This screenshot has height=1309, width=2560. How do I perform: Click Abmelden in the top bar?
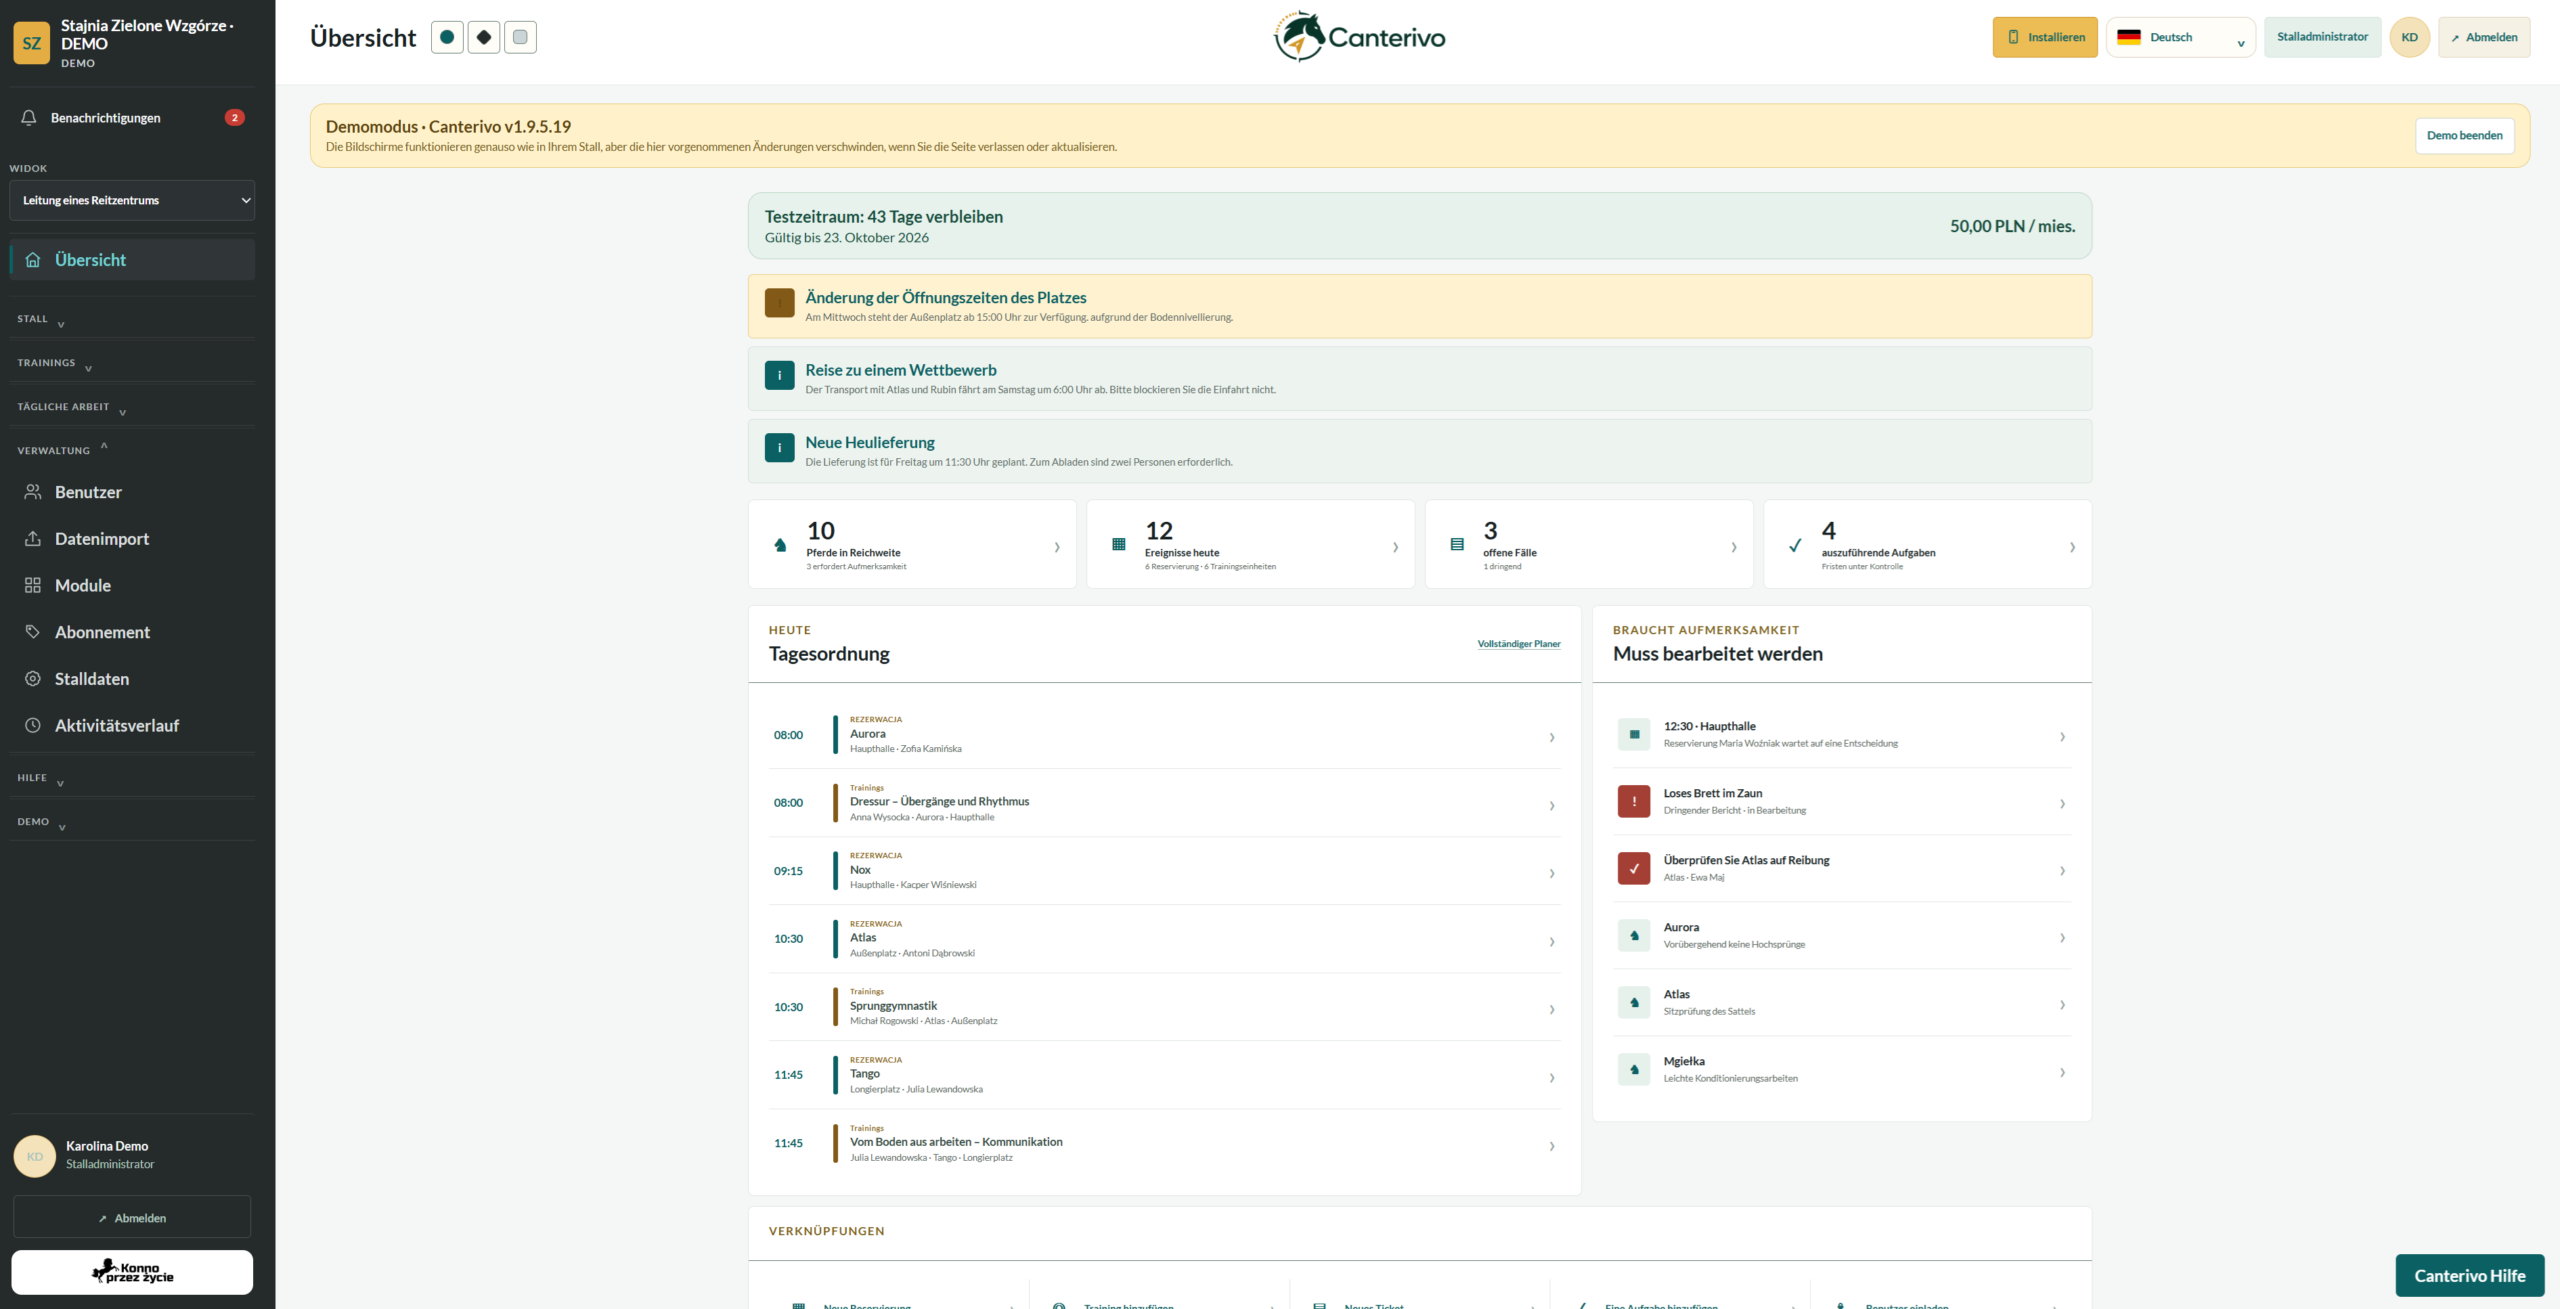coord(2484,37)
